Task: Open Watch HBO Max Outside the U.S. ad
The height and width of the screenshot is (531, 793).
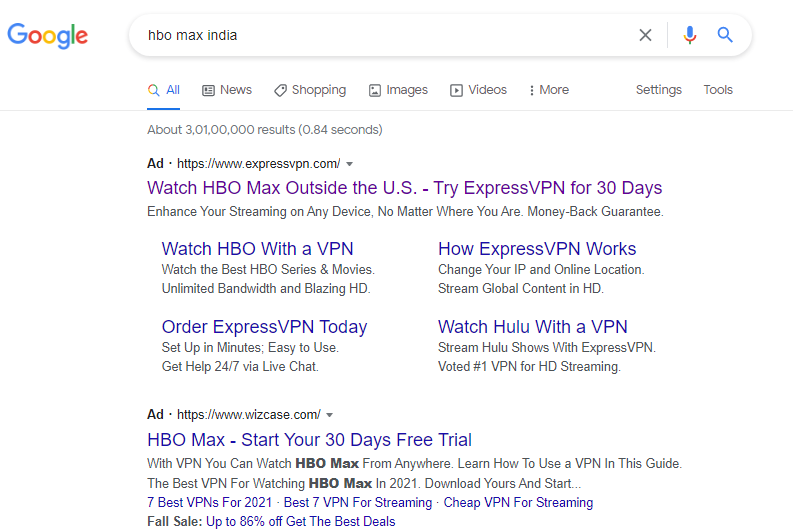Action: (405, 188)
